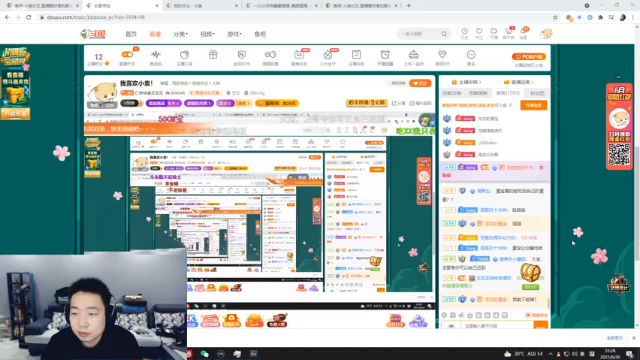The width and height of the screenshot is (640, 360).
Task: Click the orange 关注 follow button
Action: click(420, 83)
